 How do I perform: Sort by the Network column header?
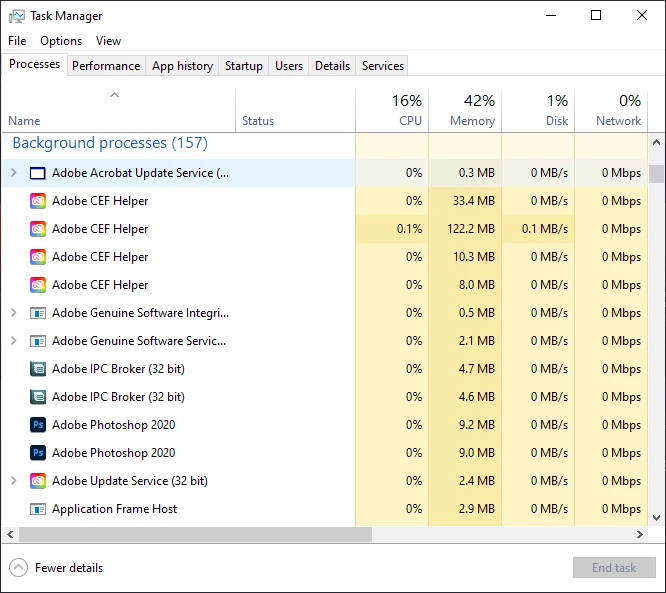click(x=611, y=111)
